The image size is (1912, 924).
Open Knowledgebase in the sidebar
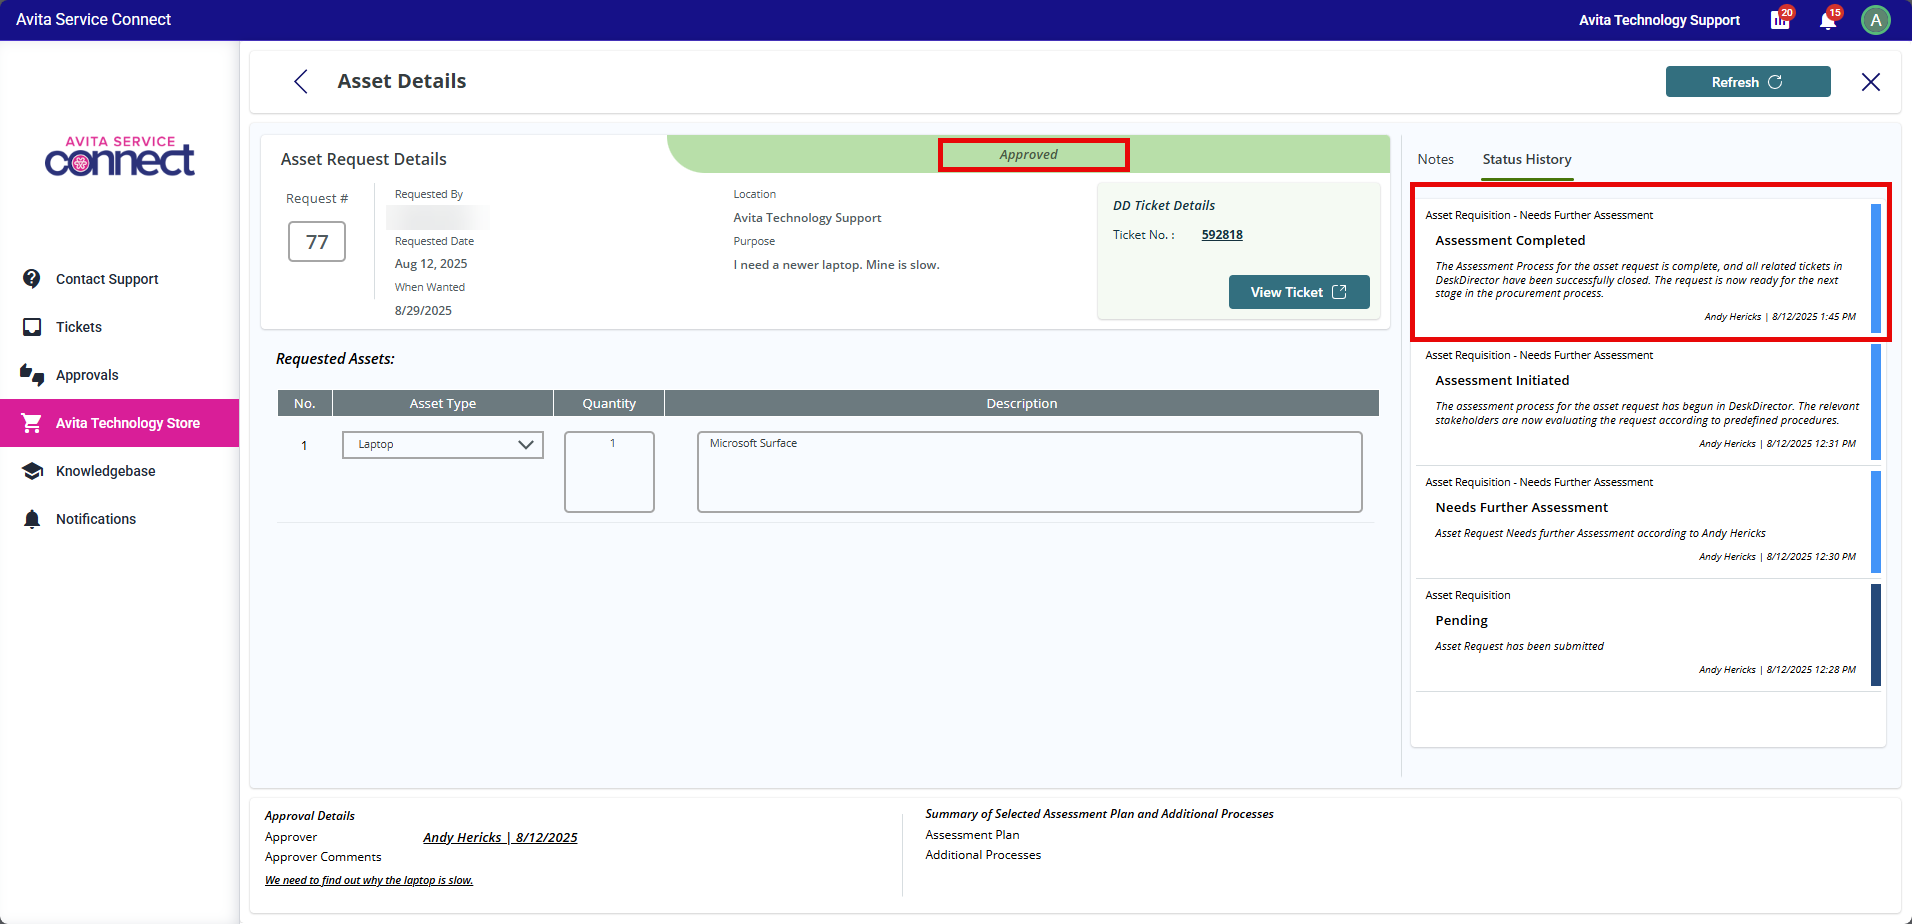point(120,471)
